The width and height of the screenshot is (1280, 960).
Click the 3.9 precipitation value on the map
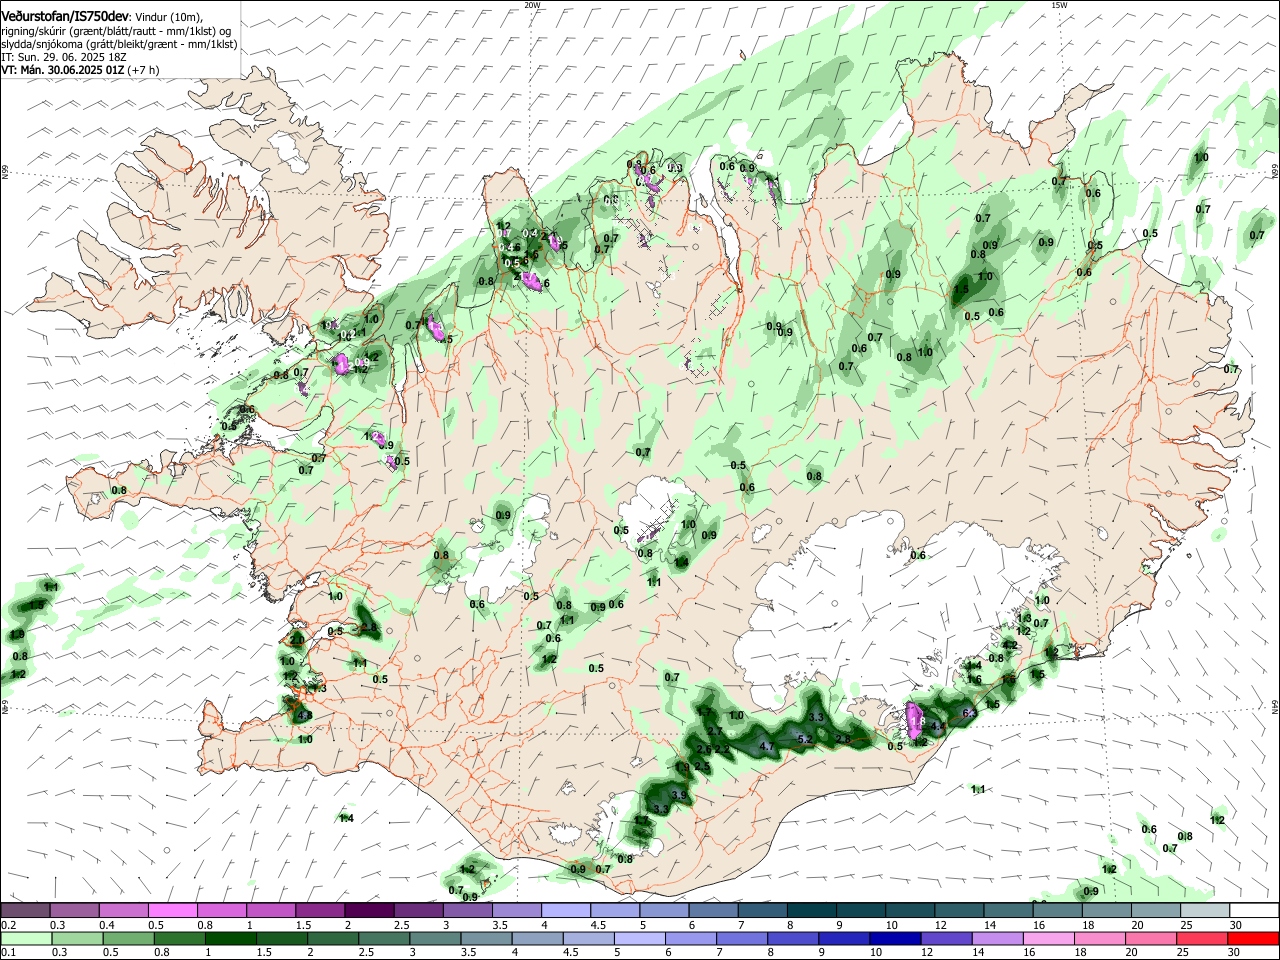click(679, 795)
